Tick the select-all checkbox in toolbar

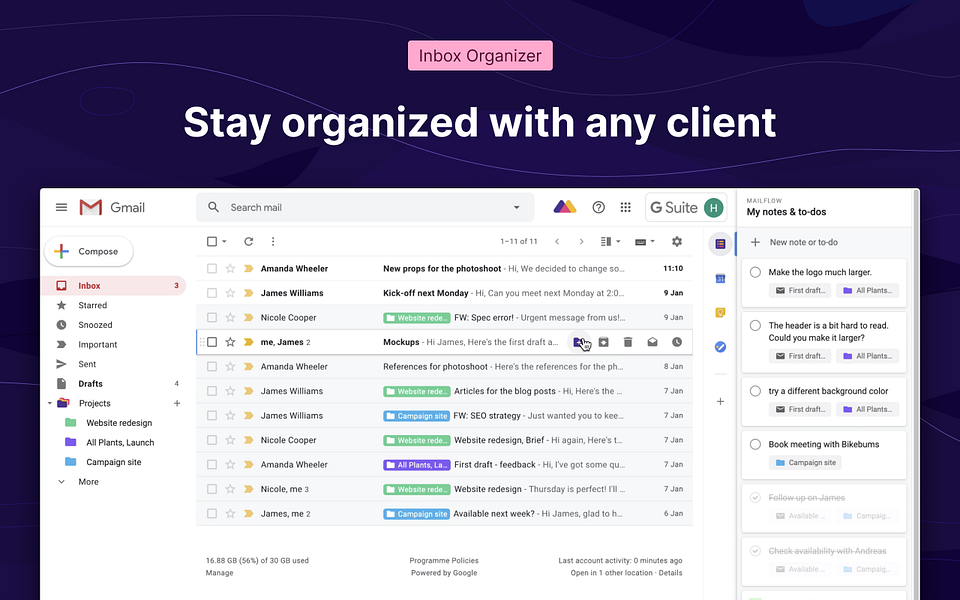click(x=212, y=242)
